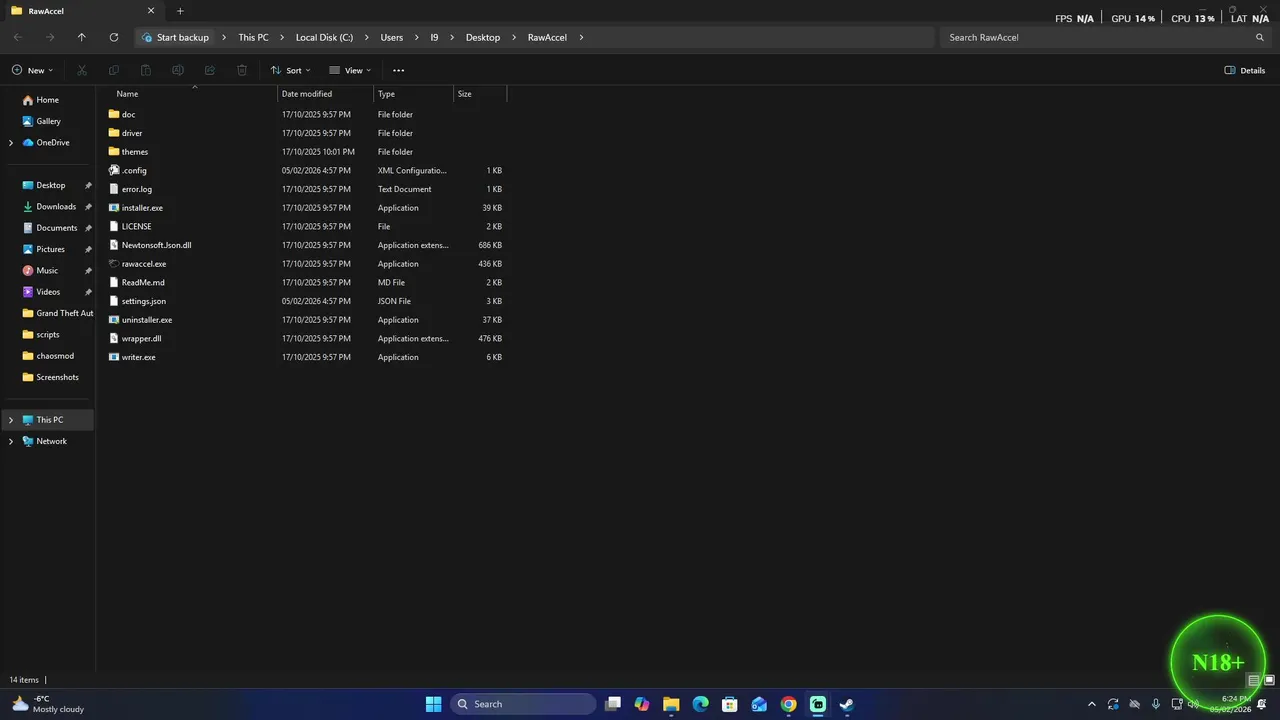Go back using the Back arrow
Image resolution: width=1280 pixels, height=720 pixels.
18,37
